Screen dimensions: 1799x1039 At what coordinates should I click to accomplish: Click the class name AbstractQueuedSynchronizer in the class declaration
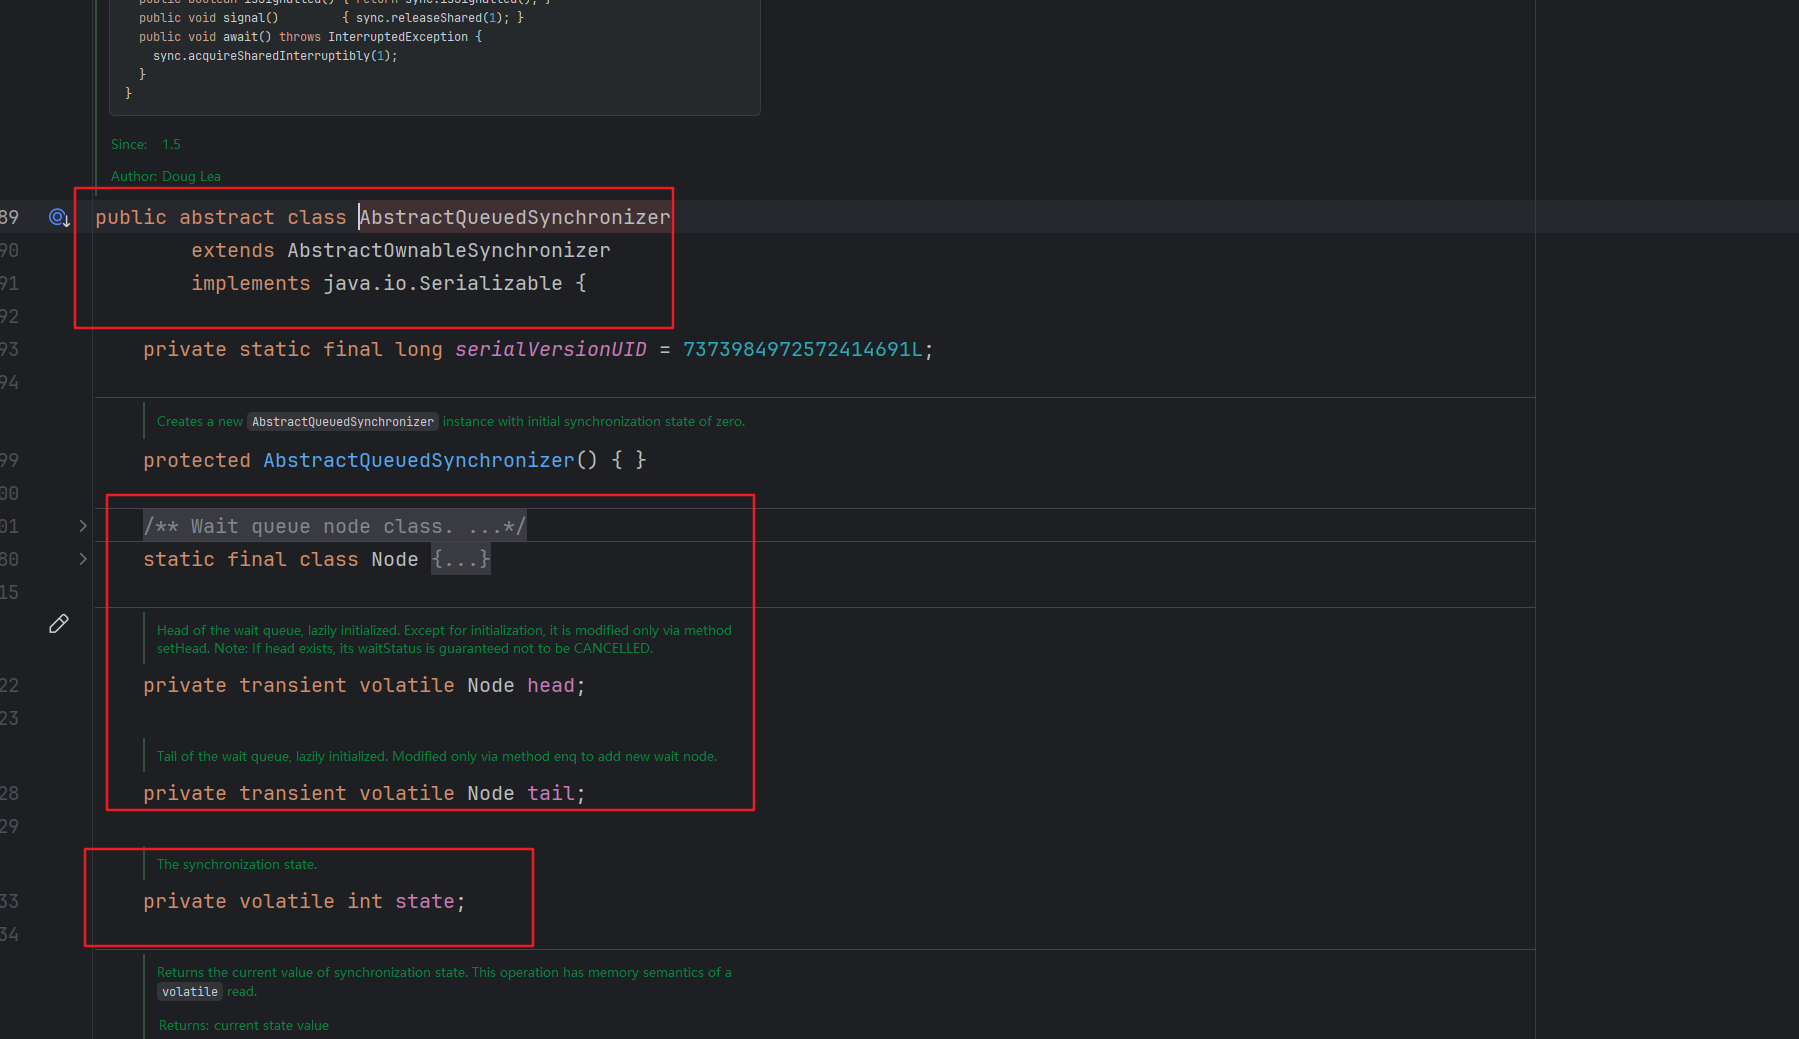coord(515,218)
